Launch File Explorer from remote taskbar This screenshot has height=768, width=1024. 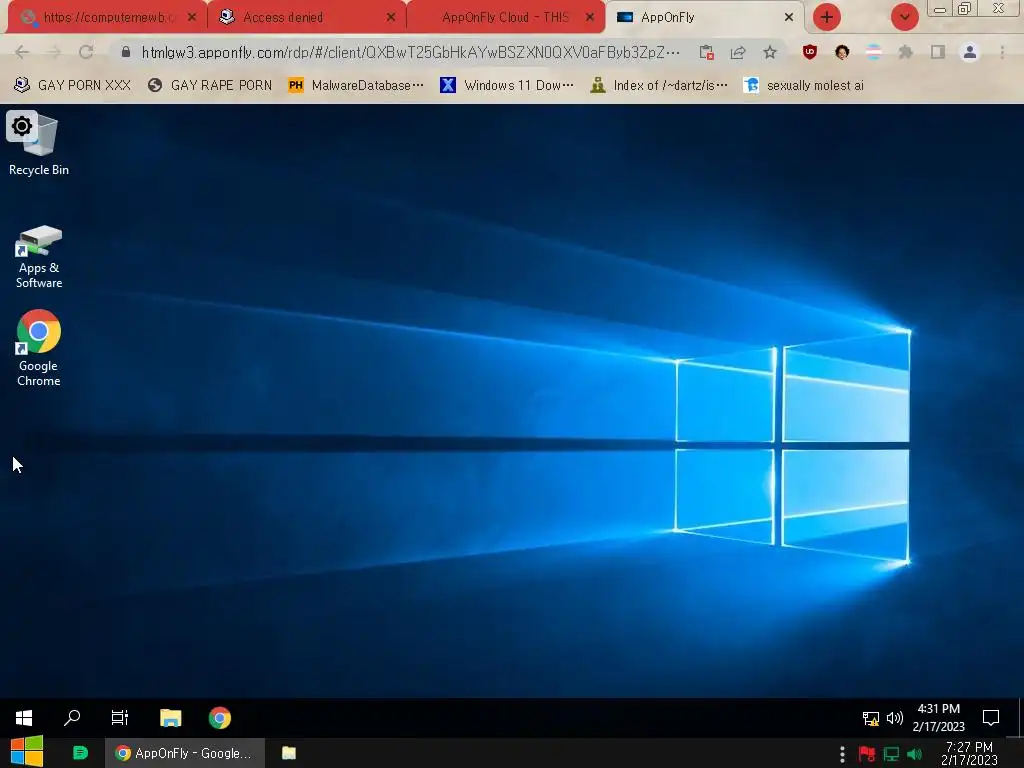click(x=170, y=718)
